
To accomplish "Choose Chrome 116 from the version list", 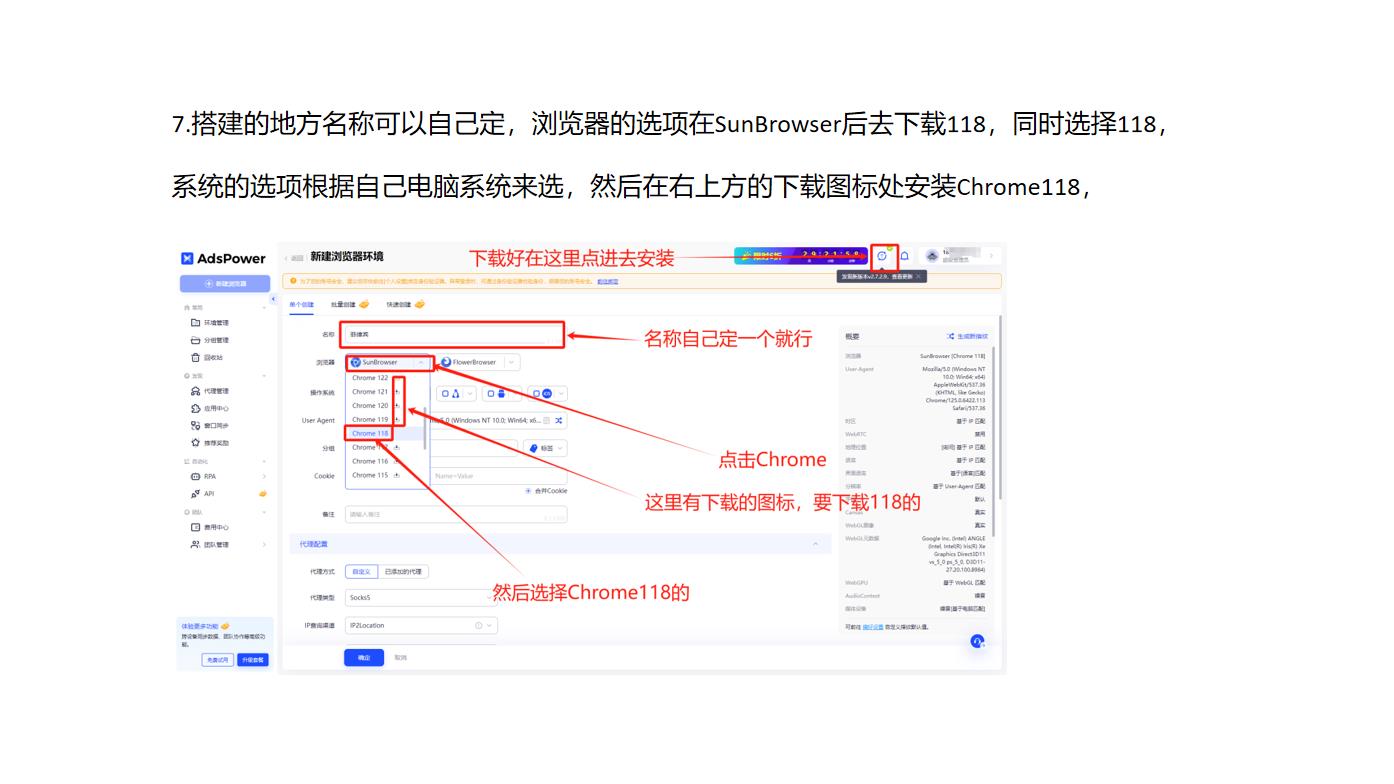I will tap(370, 461).
